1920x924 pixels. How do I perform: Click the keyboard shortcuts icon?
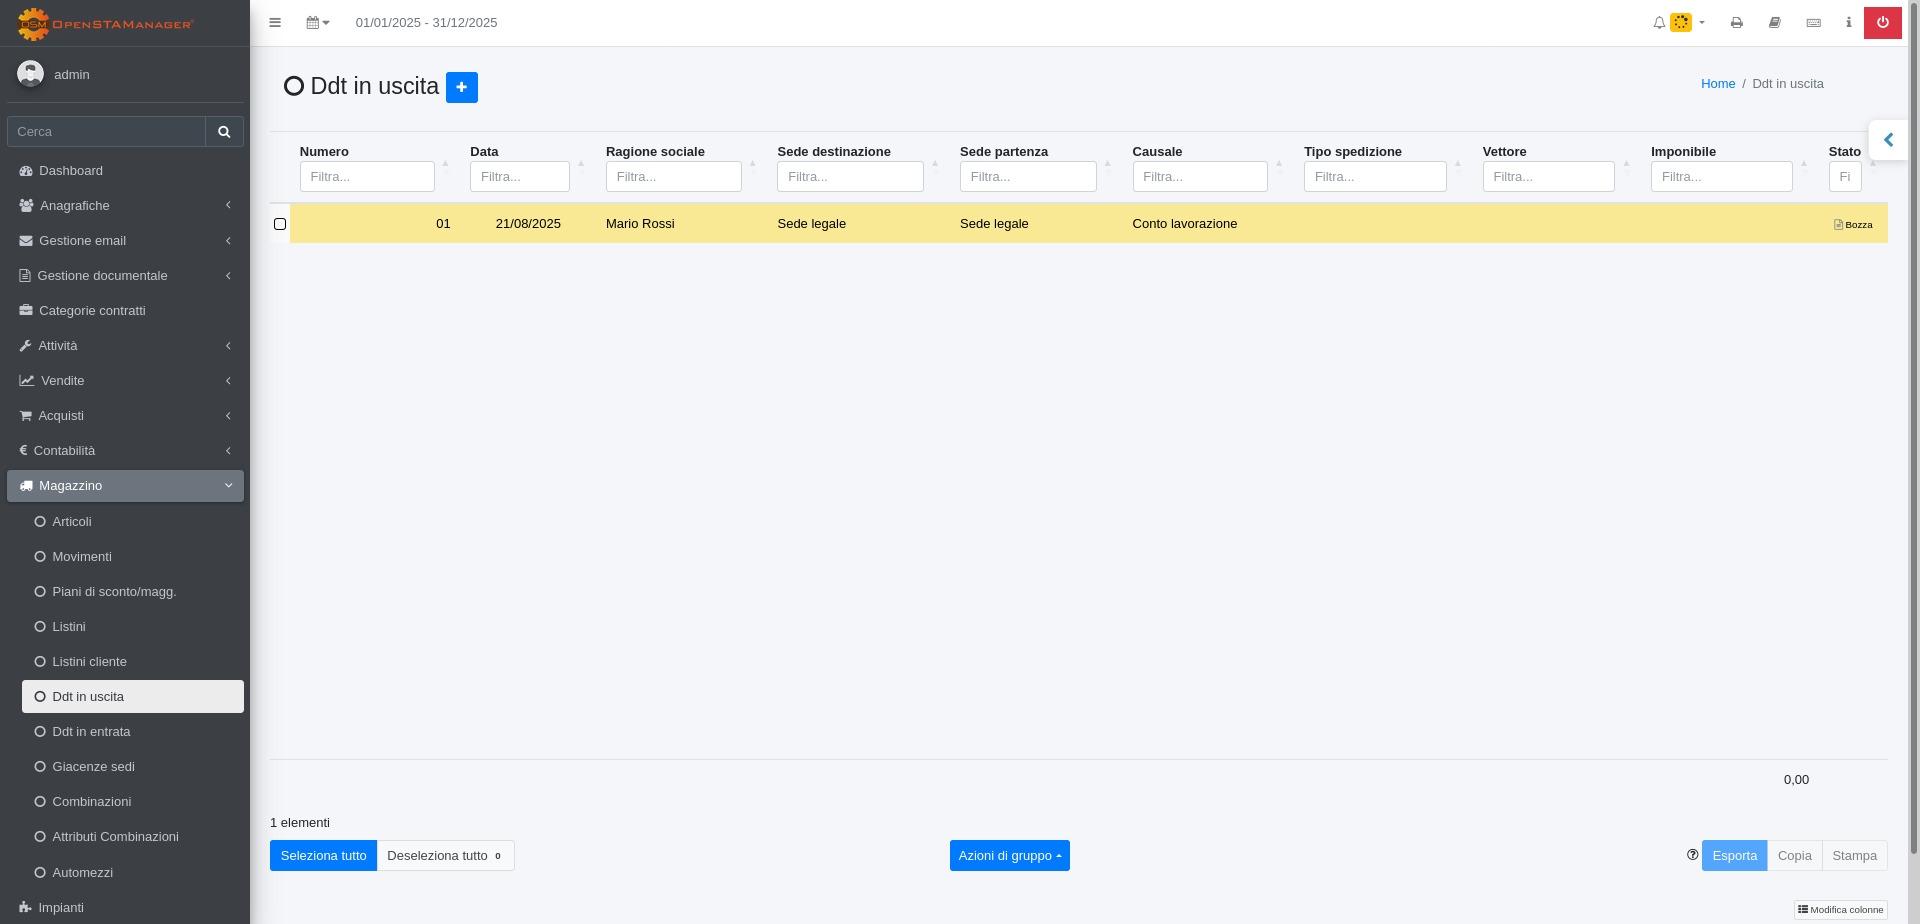pyautogui.click(x=1813, y=23)
